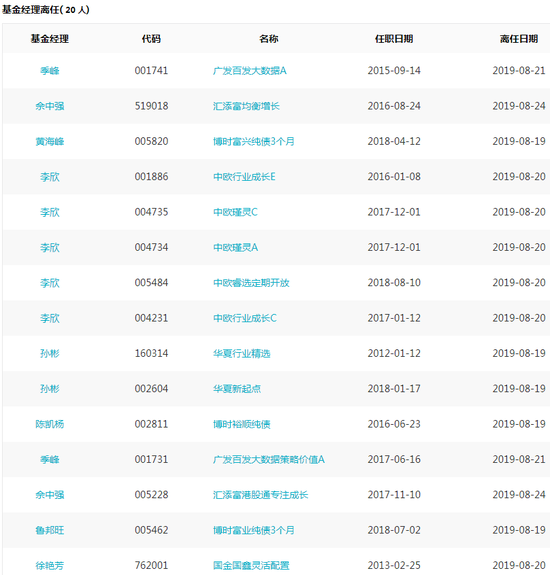This screenshot has width=550, height=575.
Task: Open fund link 广发百发大数据A
Action: point(249,70)
